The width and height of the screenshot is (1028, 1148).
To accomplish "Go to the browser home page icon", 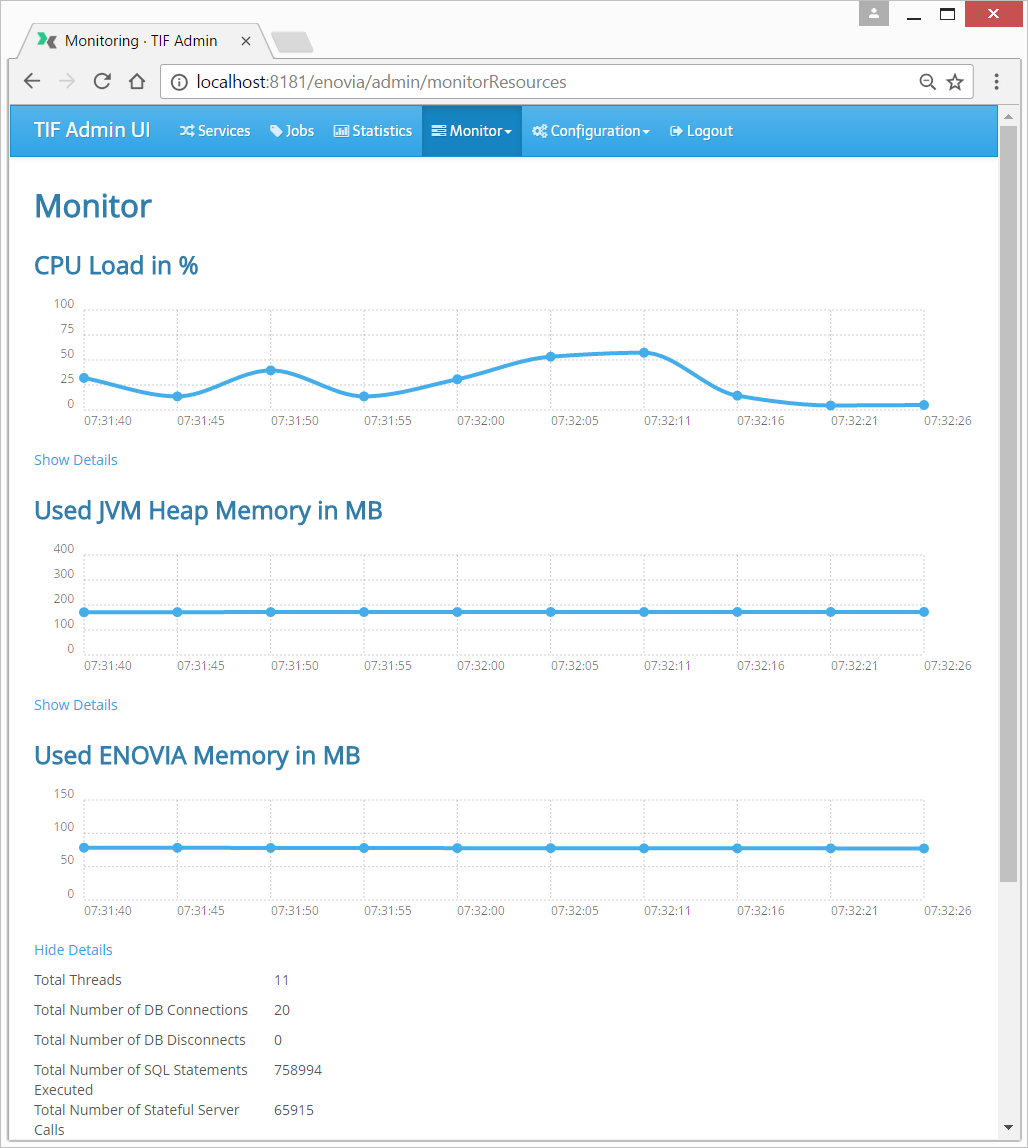I will (x=138, y=82).
